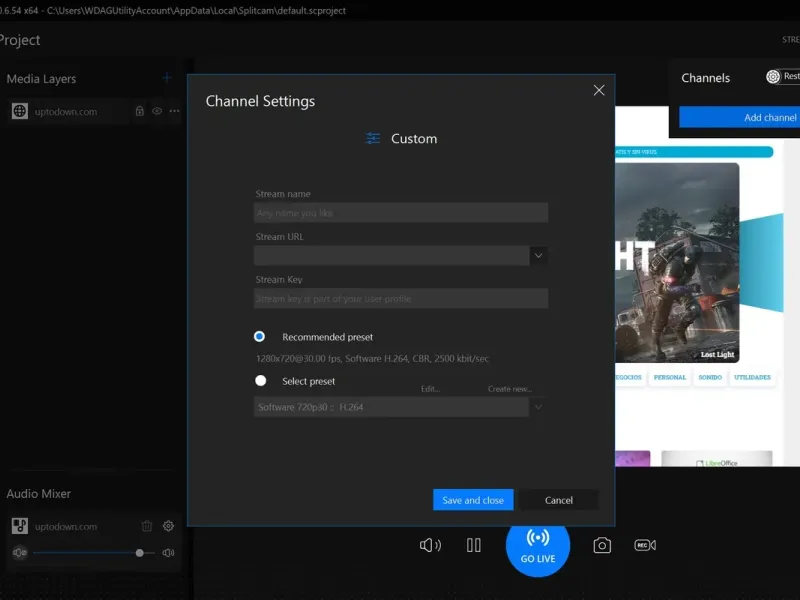The image size is (800, 600).
Task: Choose the Select preset radio option
Action: (261, 381)
